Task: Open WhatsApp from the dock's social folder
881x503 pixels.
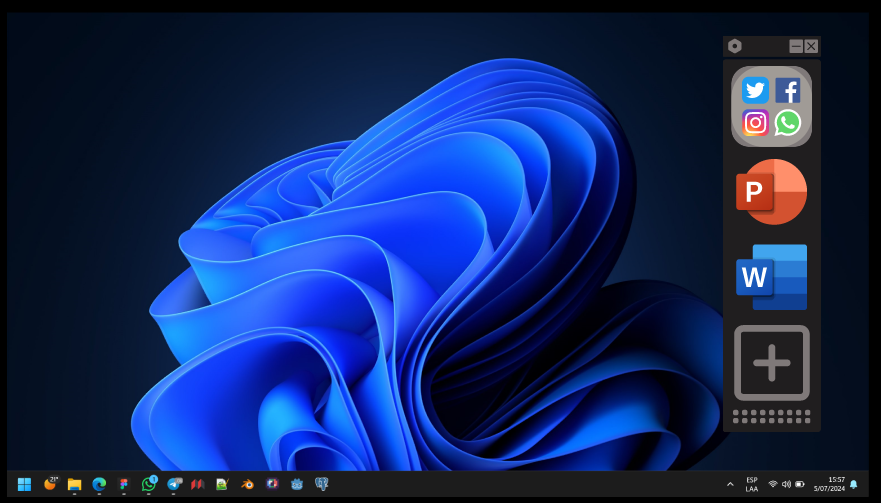Action: coord(788,123)
